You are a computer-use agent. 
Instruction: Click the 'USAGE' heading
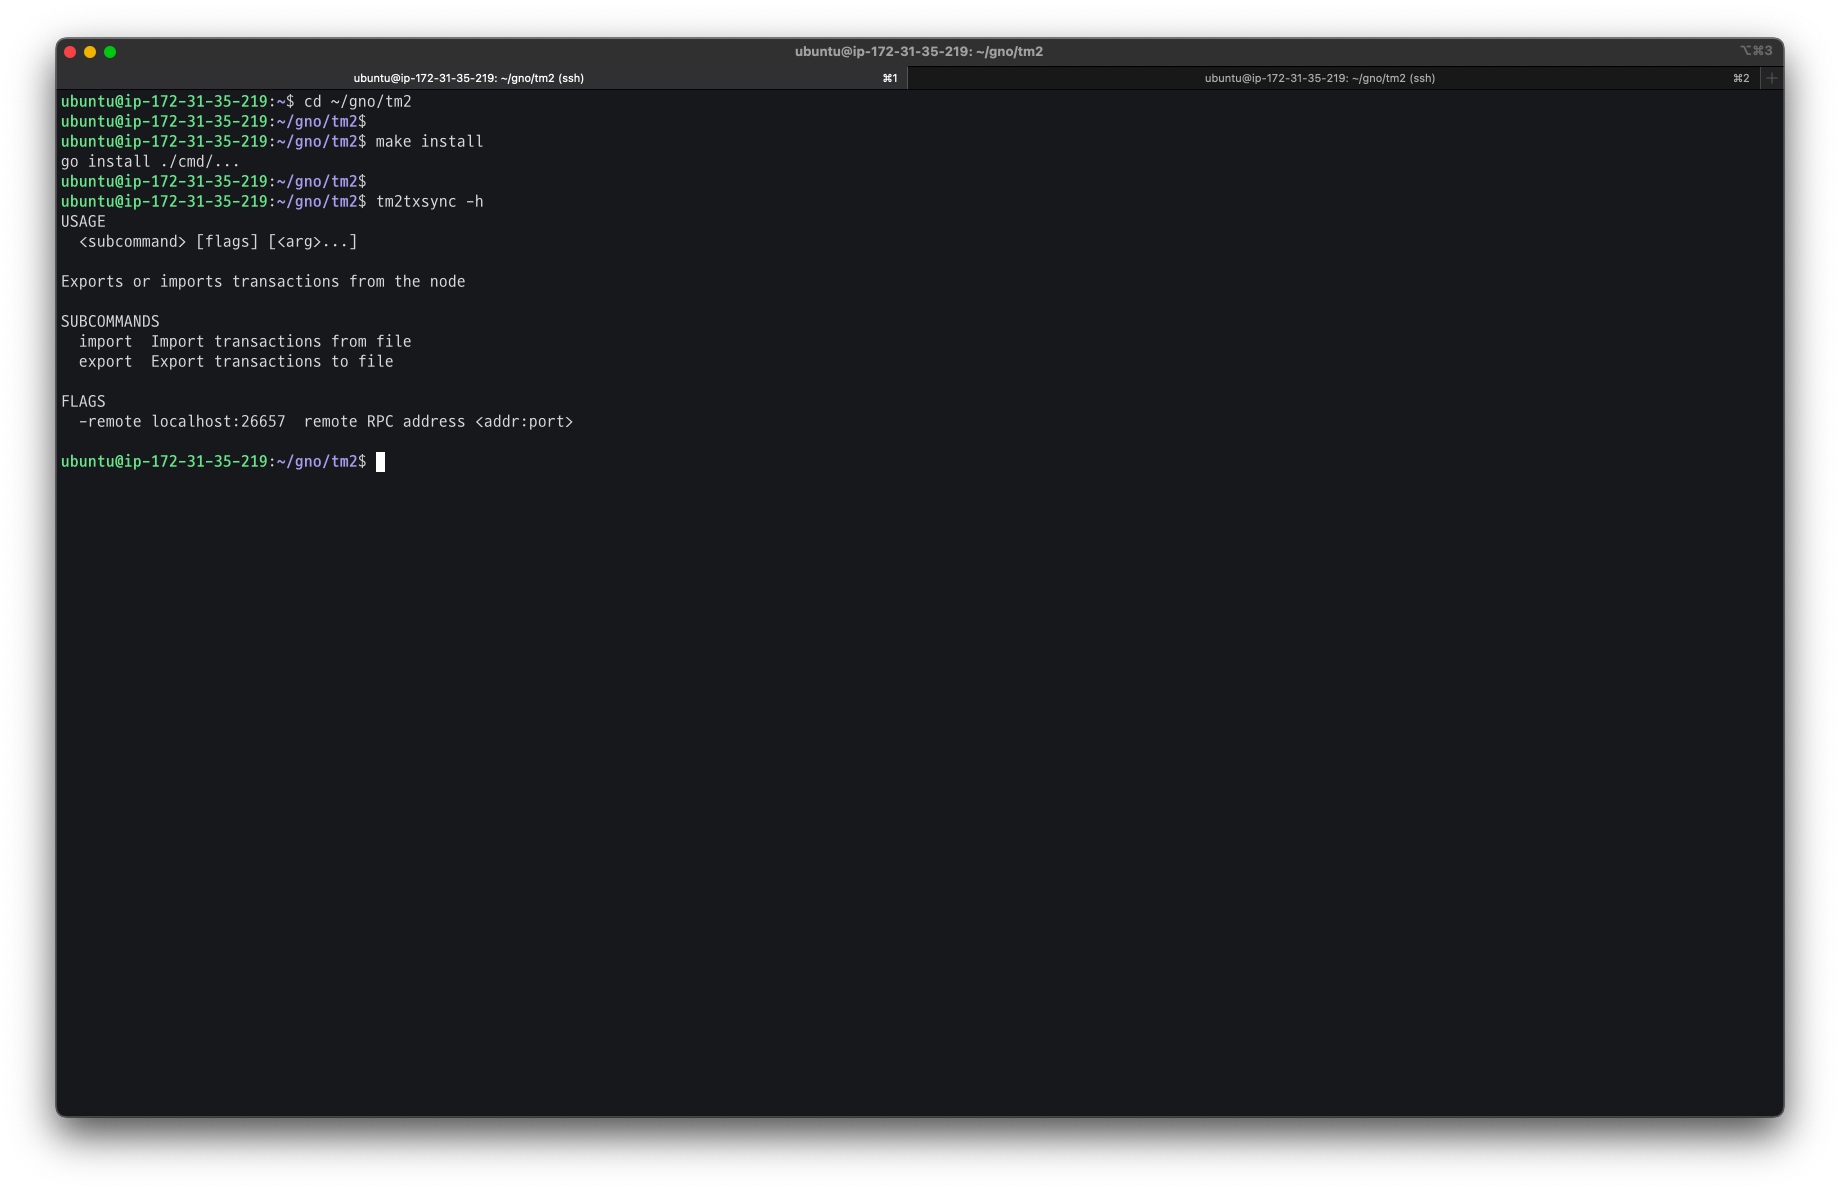83,221
